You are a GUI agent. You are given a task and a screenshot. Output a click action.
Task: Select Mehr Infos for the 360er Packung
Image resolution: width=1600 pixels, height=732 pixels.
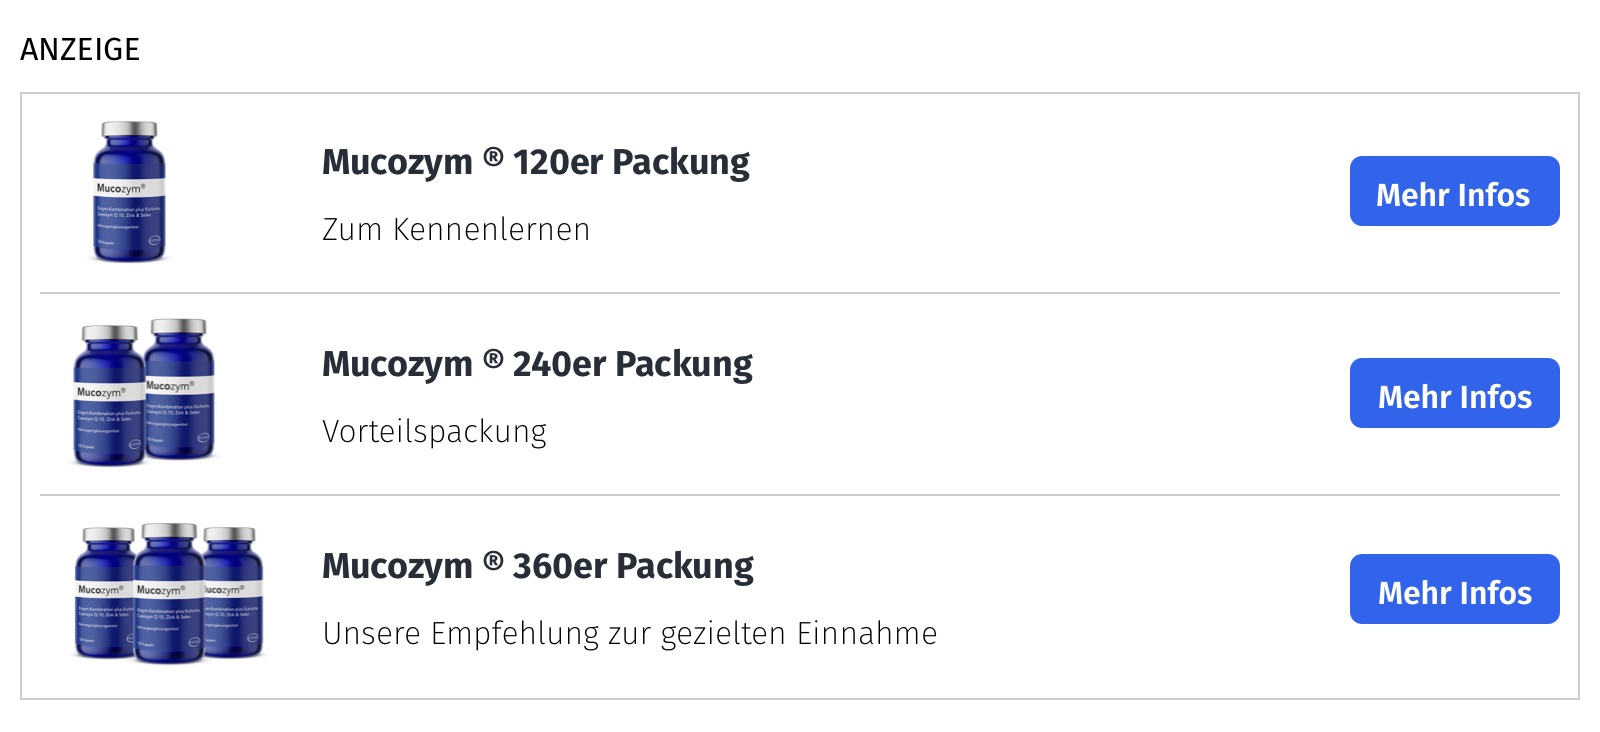[x=1454, y=589]
